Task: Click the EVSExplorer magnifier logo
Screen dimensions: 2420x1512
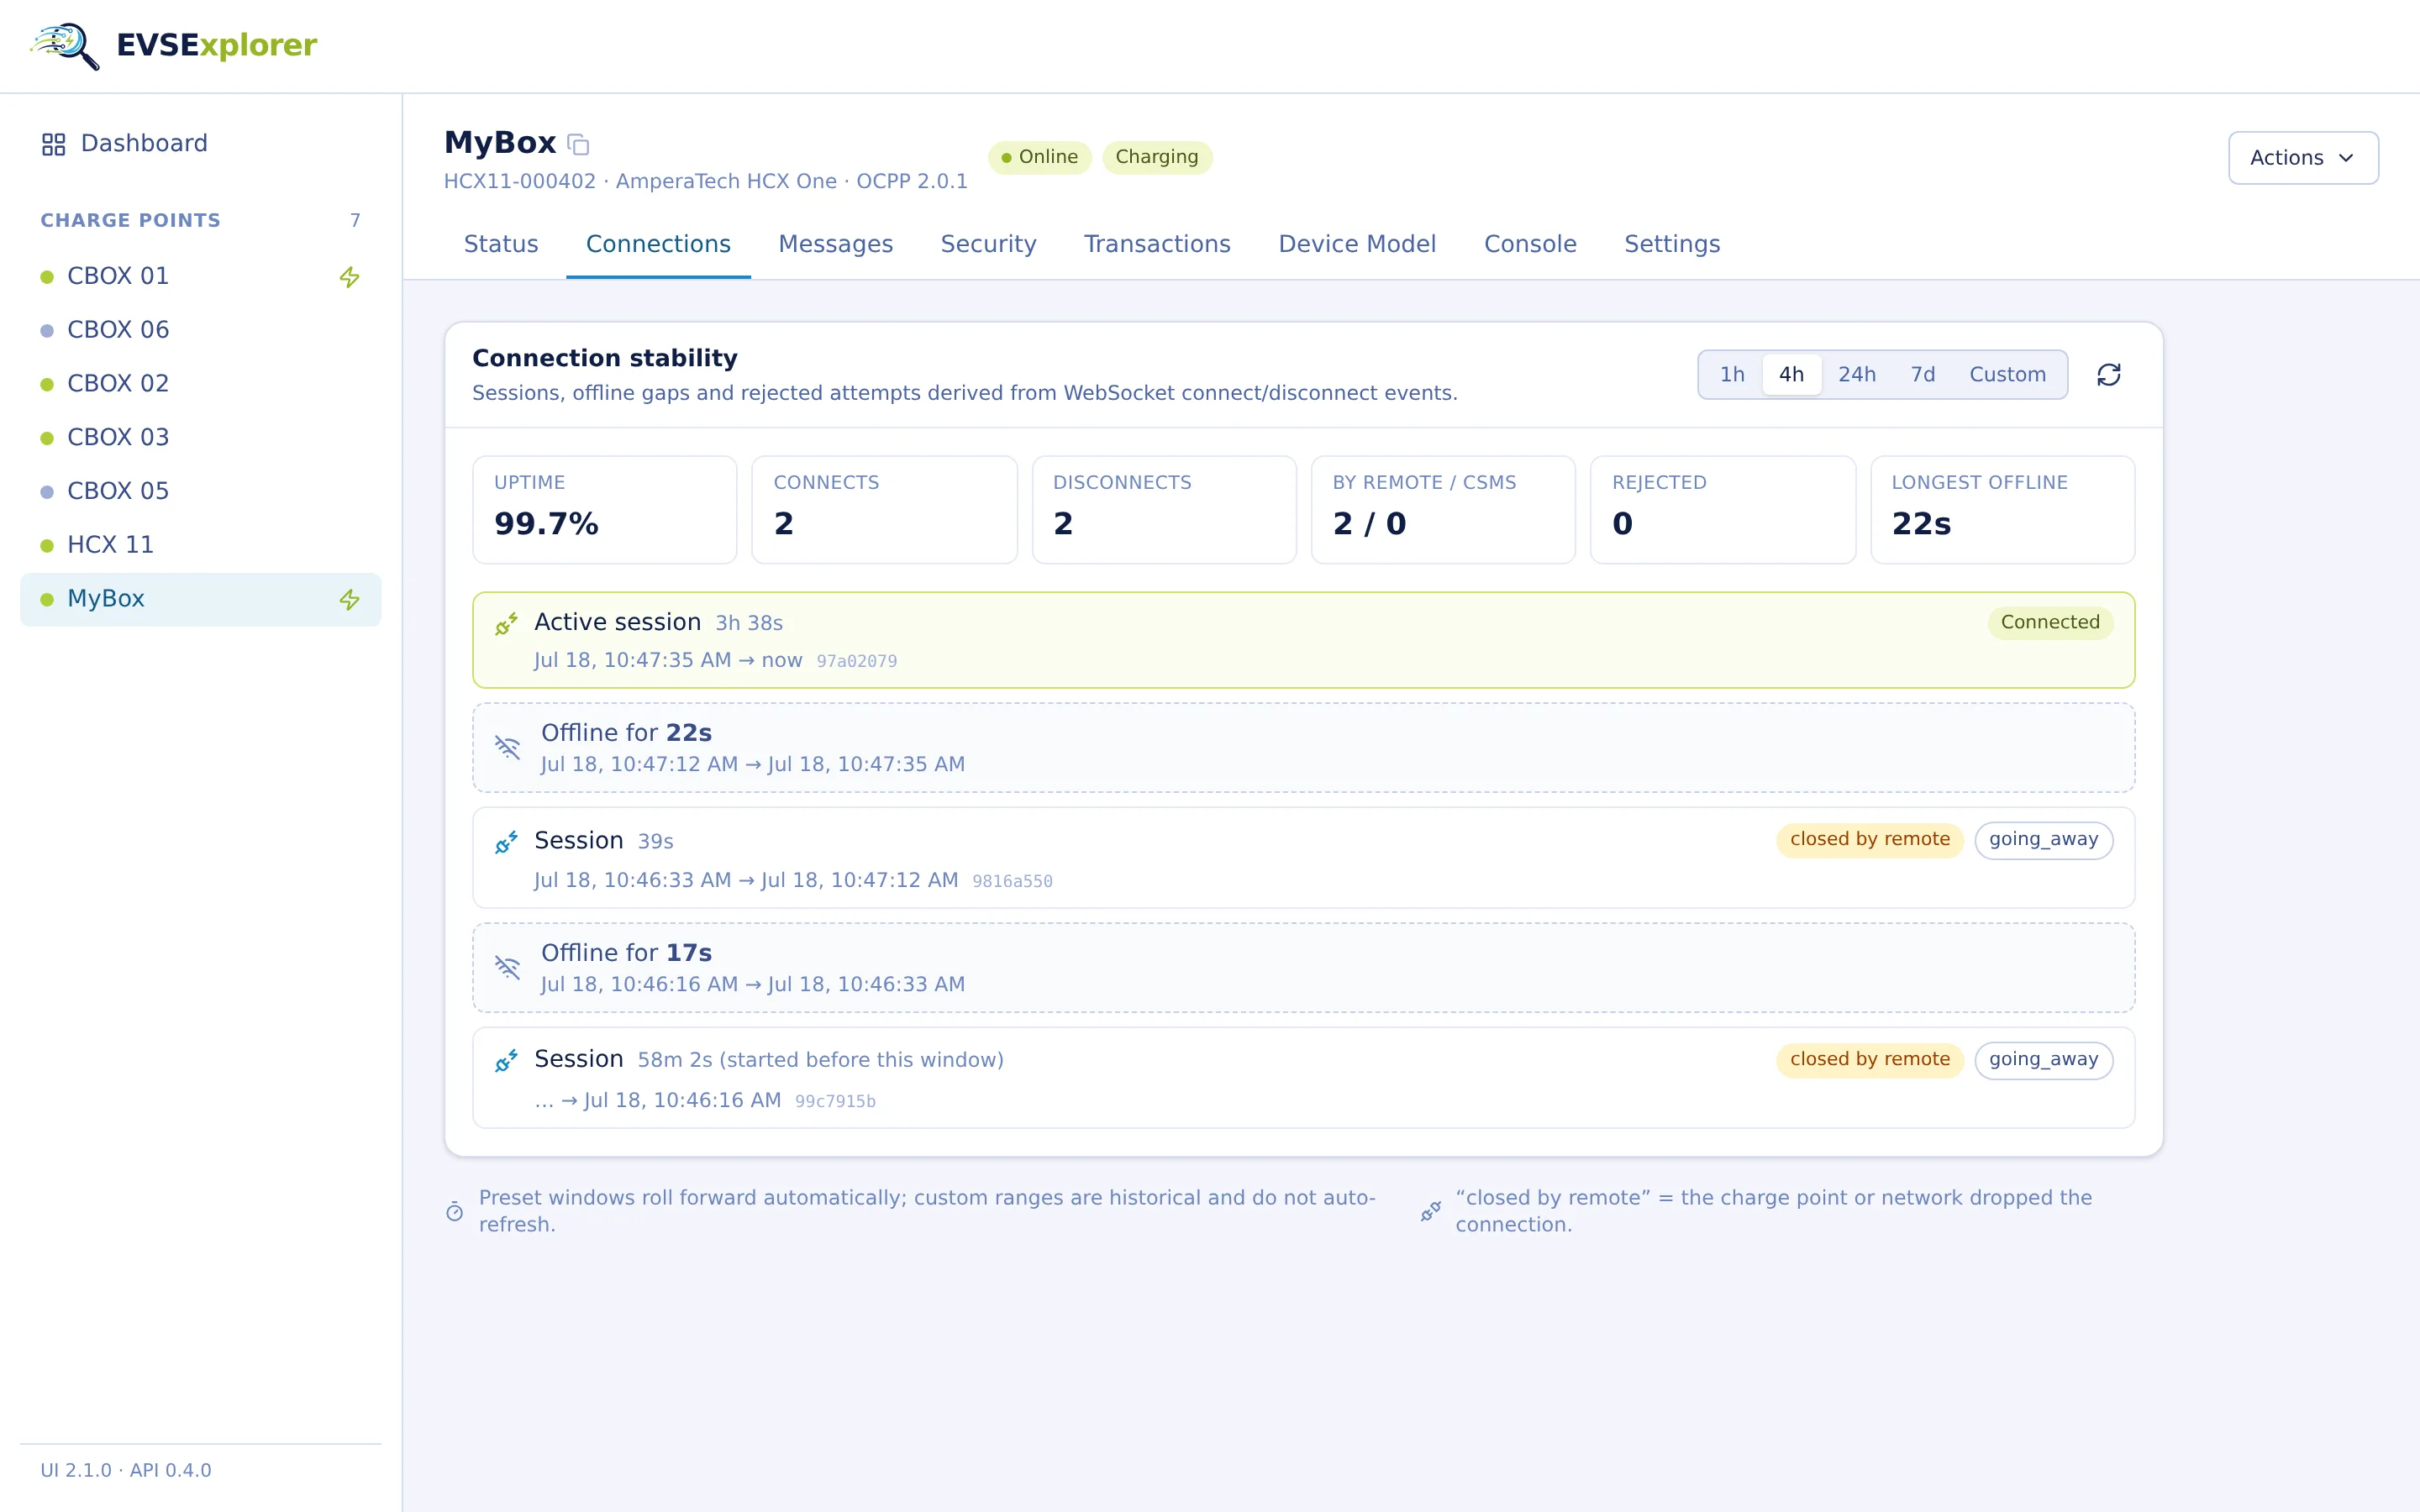Action: 65,45
